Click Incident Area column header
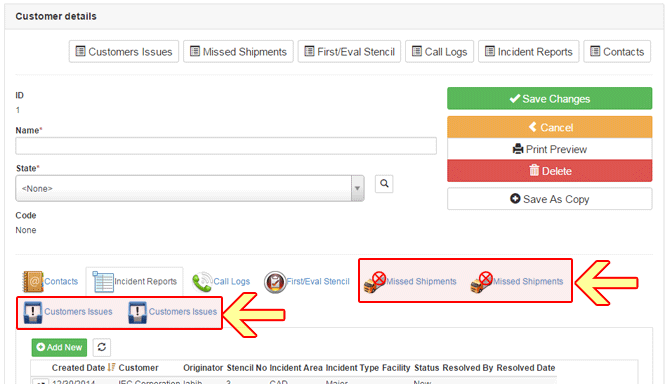 296,368
